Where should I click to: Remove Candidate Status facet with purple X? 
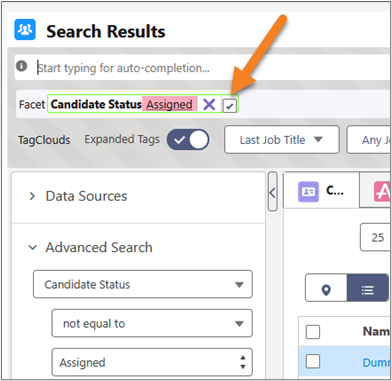pyautogui.click(x=209, y=105)
